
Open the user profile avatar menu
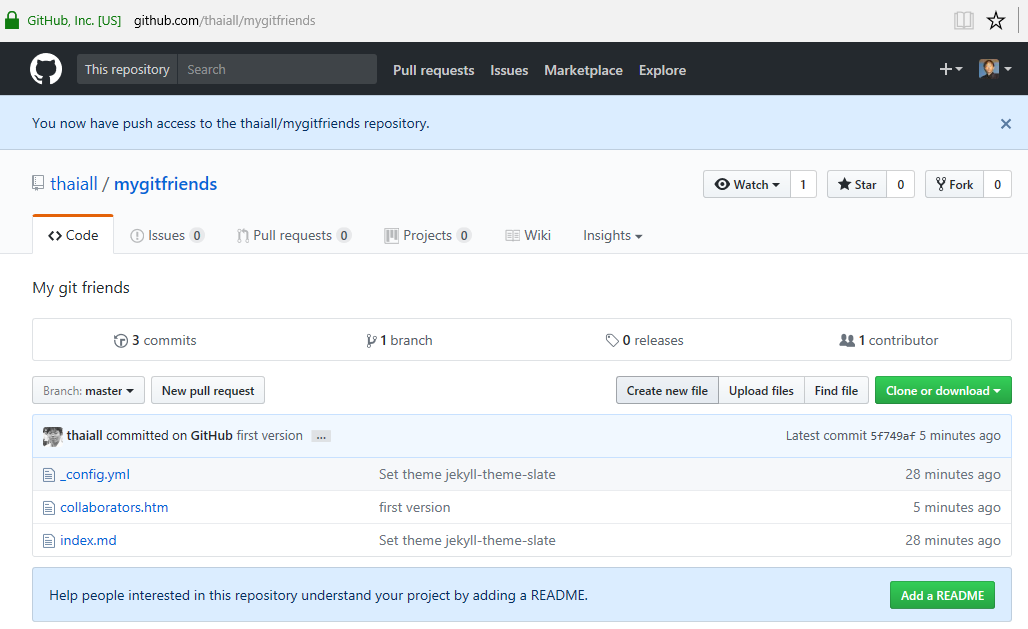[994, 69]
